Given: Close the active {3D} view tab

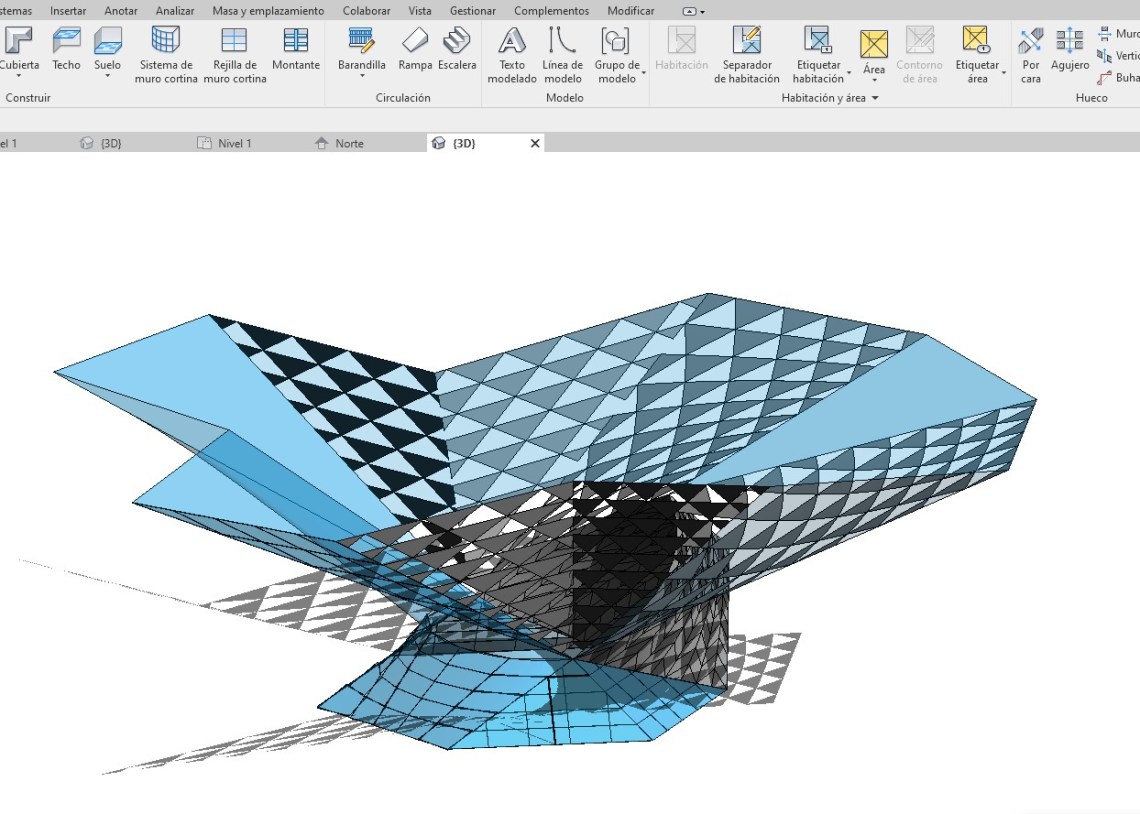Looking at the screenshot, I should (535, 143).
